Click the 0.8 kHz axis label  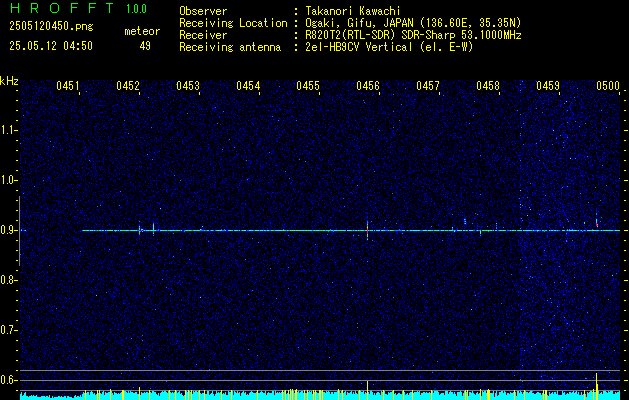(8, 280)
